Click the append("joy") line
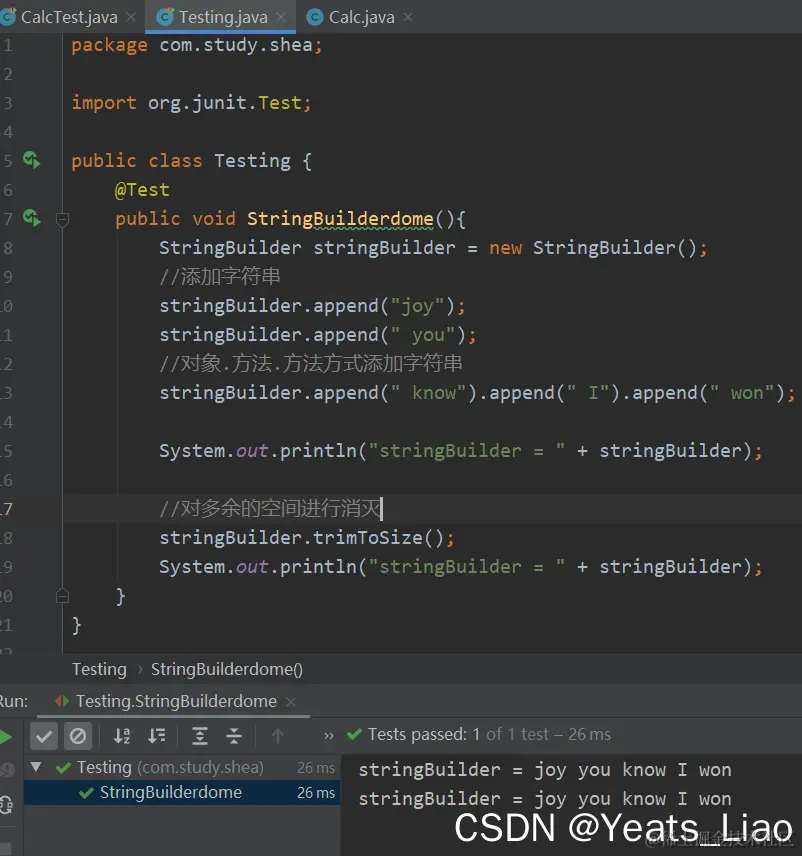Screen dimensions: 802x856 pos(312,306)
